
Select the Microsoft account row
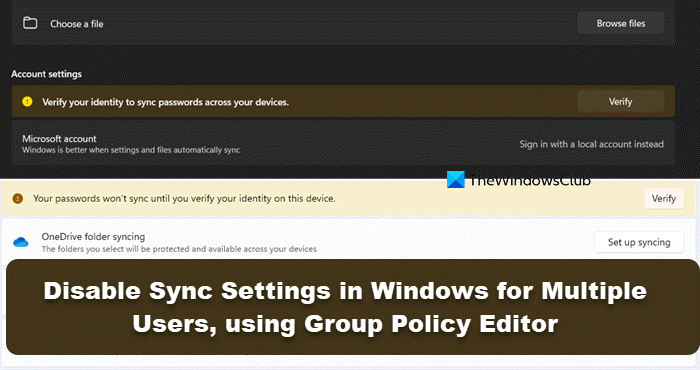[343, 144]
